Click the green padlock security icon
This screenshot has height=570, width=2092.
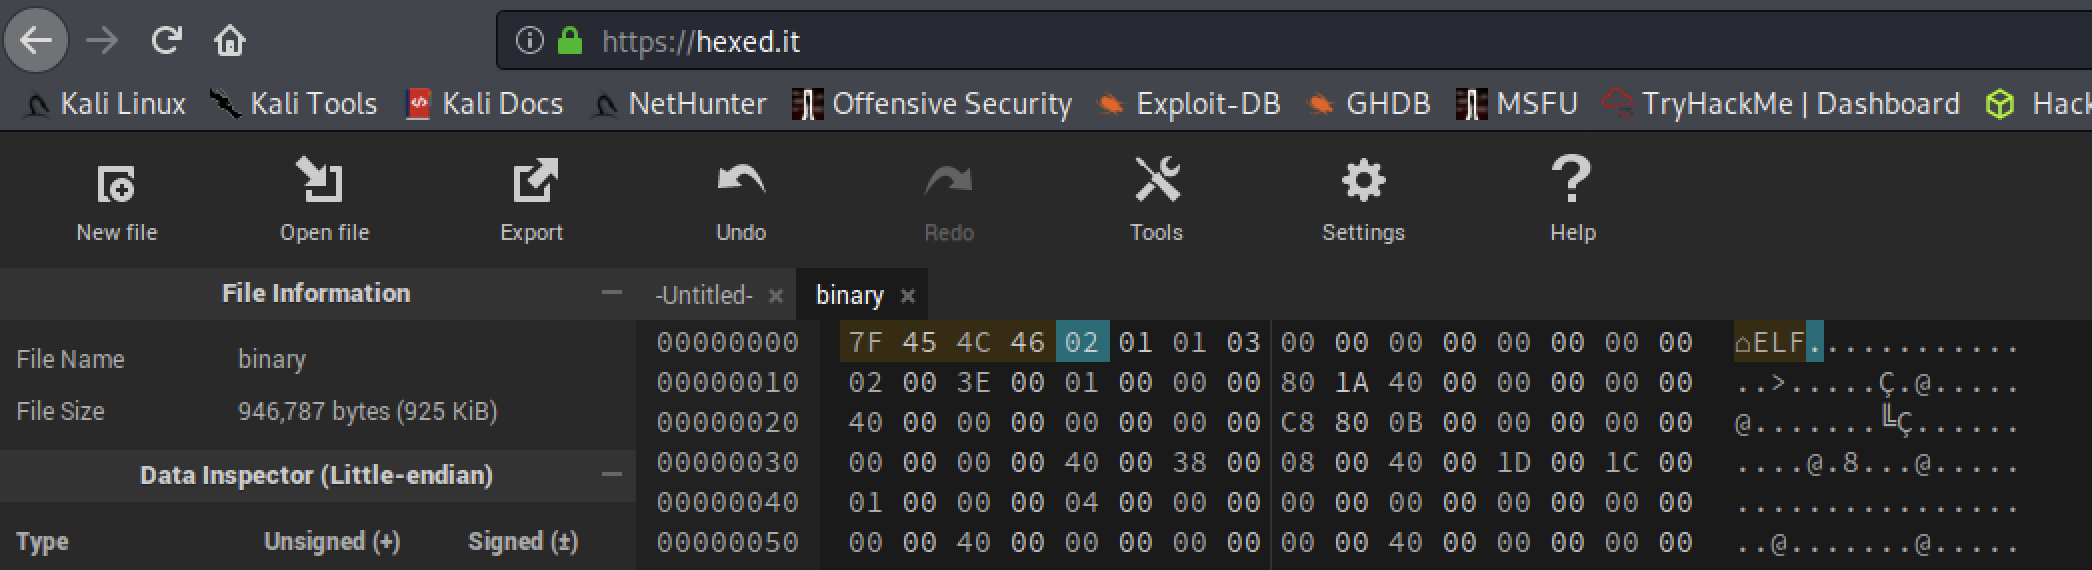click(569, 41)
